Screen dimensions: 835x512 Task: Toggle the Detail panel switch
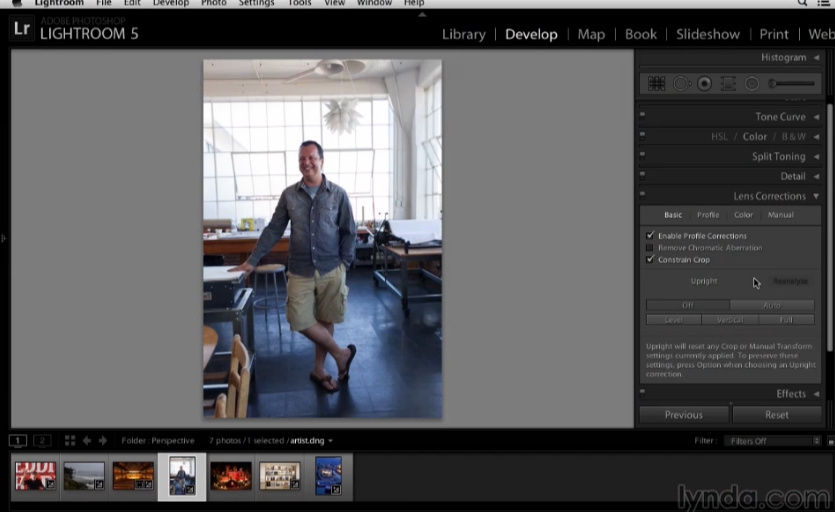tap(642, 175)
